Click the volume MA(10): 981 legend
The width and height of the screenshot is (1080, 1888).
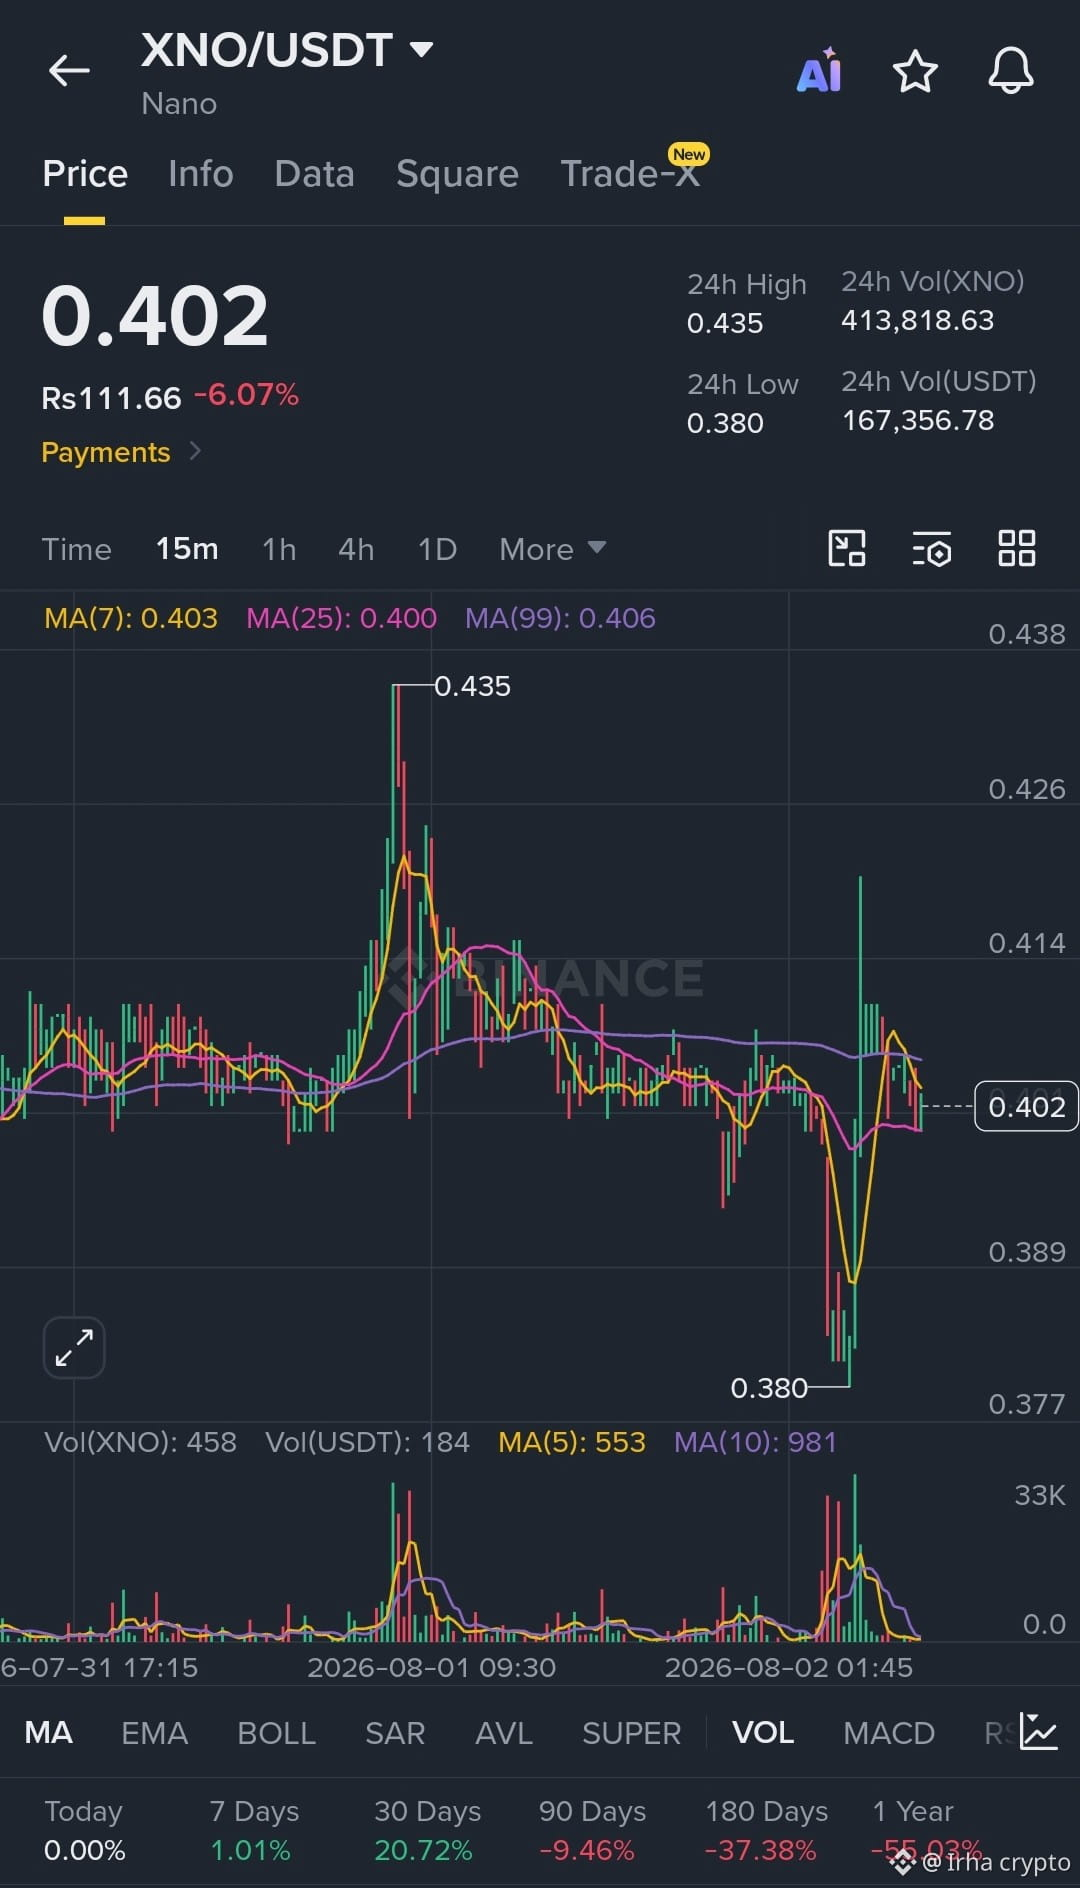(755, 1442)
